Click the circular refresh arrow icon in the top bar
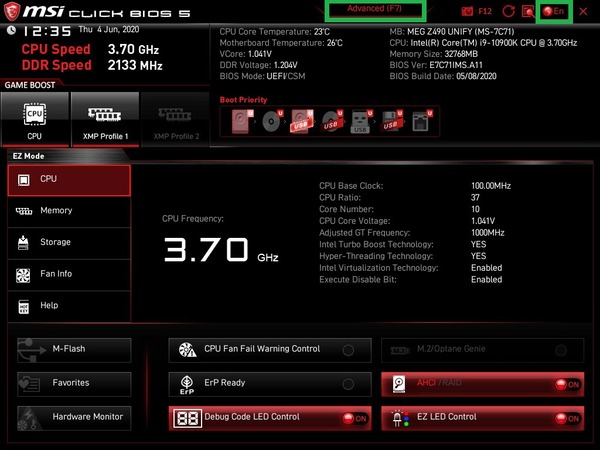 [x=508, y=11]
